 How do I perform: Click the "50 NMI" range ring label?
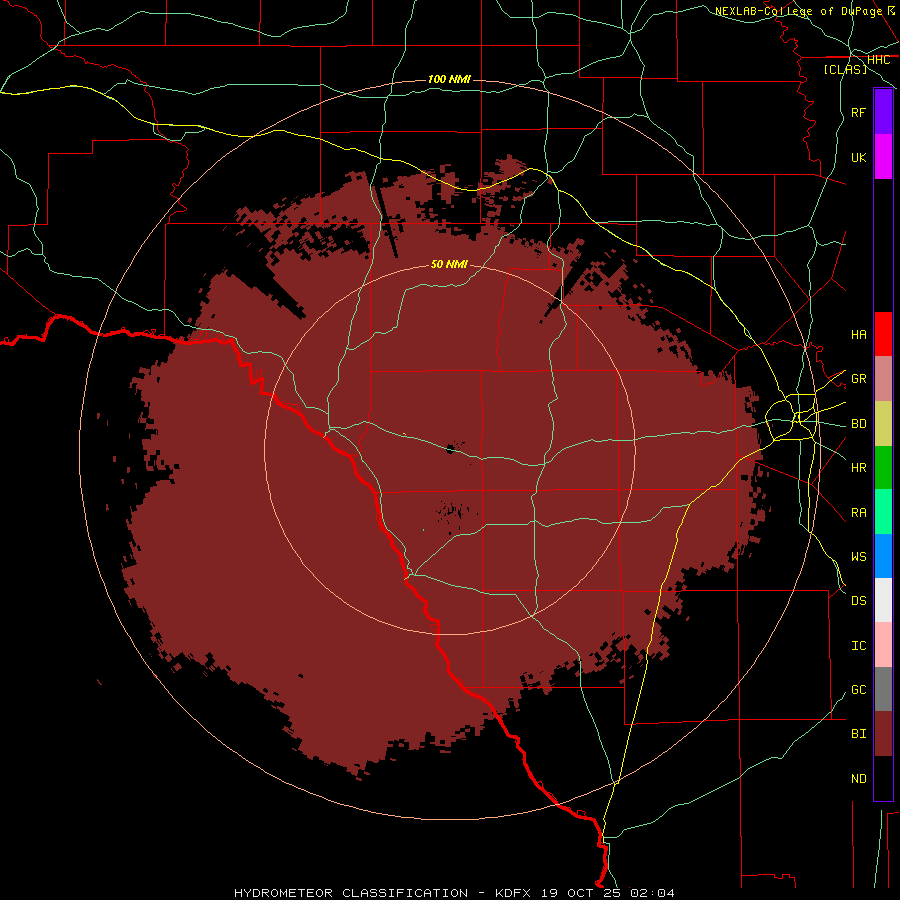point(449,264)
